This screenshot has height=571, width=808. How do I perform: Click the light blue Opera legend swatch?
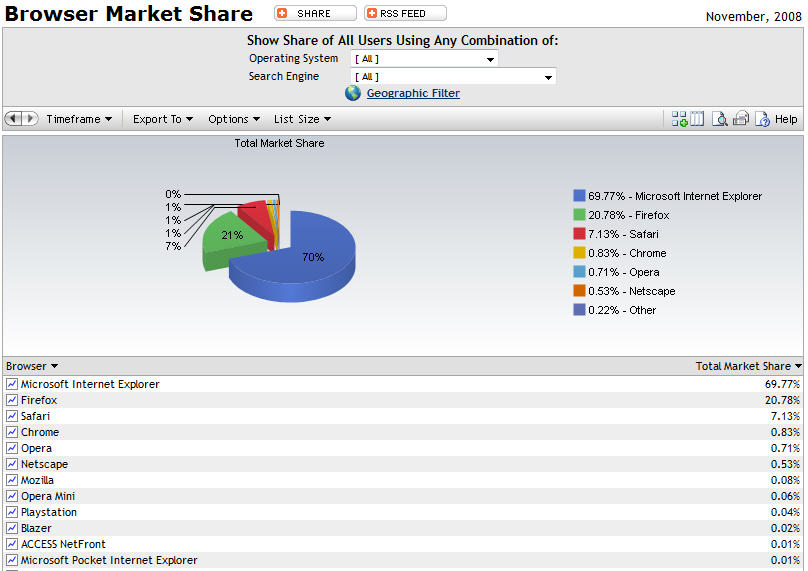(579, 272)
